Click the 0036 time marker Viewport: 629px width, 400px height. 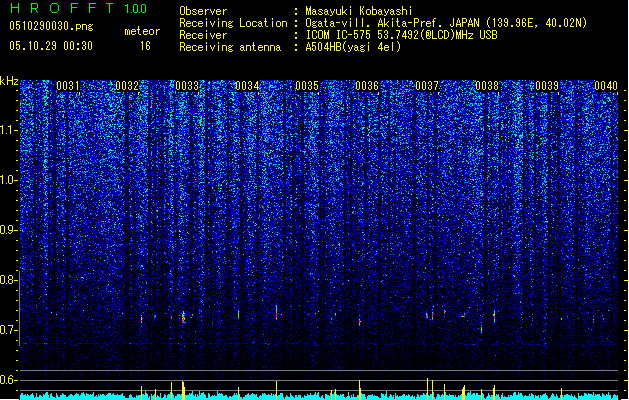tap(367, 86)
